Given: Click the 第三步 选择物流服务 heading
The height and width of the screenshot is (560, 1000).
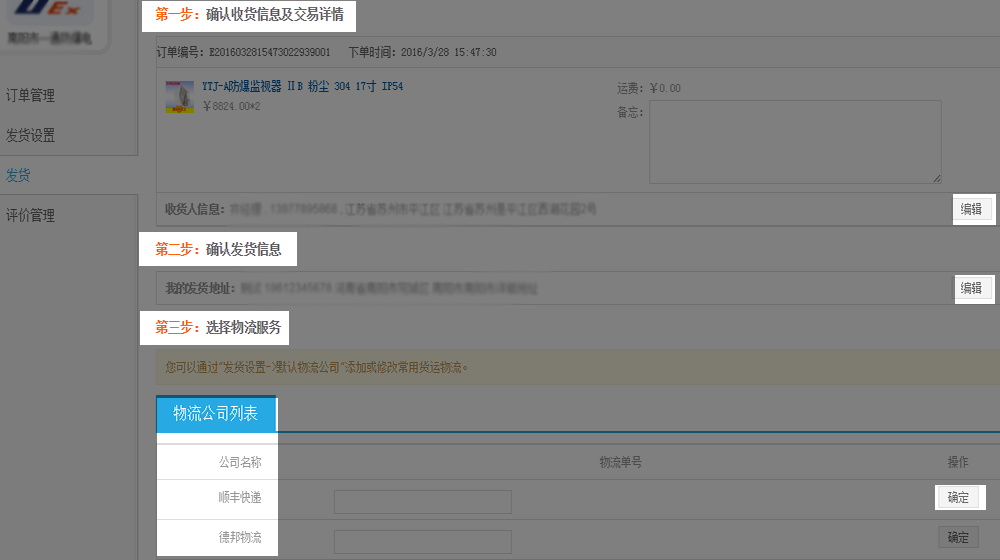Looking at the screenshot, I should [218, 327].
